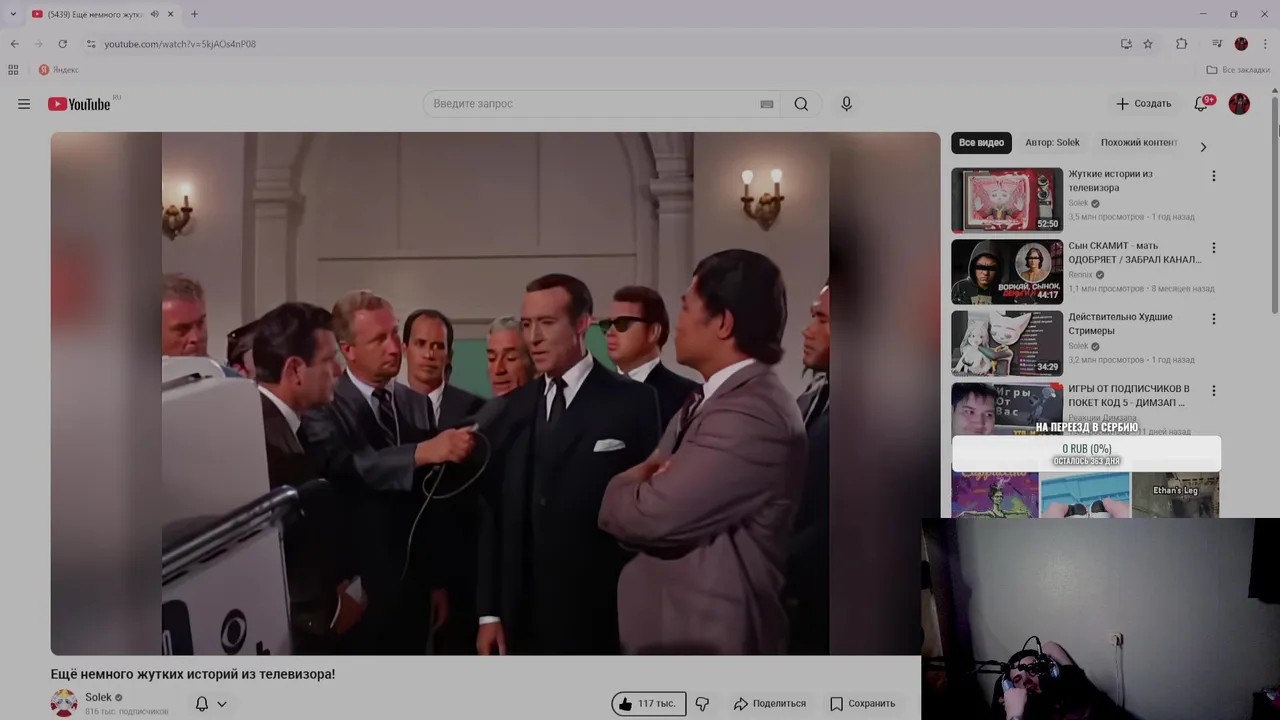Click the main video player
1280x720 pixels.
click(495, 393)
